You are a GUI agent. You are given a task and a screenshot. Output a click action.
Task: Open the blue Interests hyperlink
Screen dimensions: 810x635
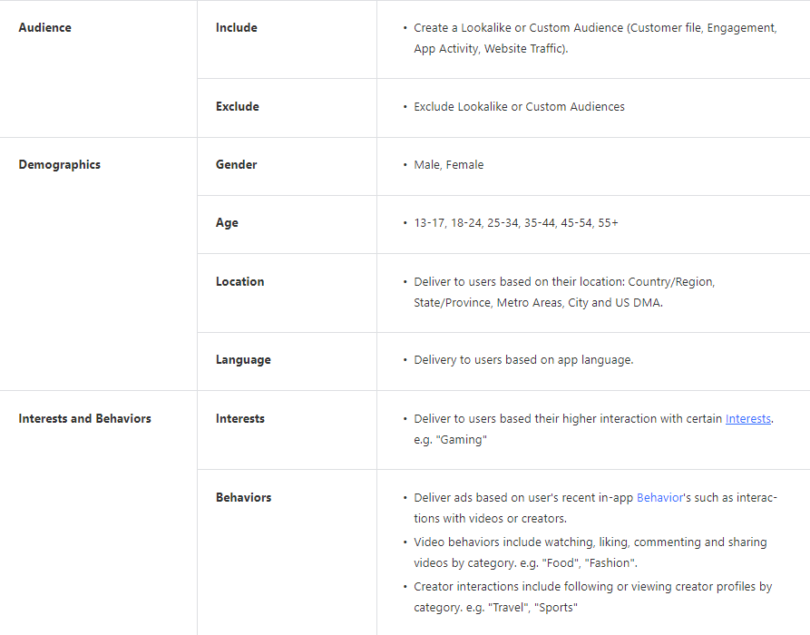(x=748, y=419)
